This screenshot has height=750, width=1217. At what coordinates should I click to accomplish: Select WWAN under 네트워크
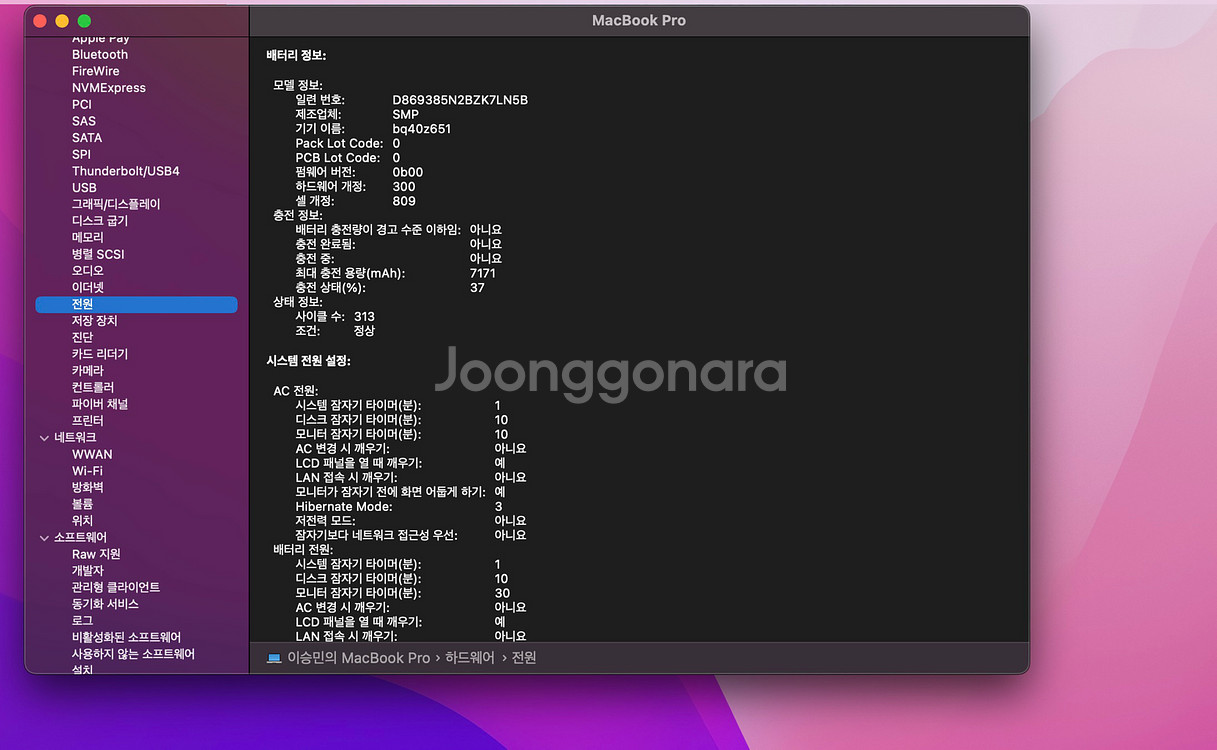(x=92, y=454)
